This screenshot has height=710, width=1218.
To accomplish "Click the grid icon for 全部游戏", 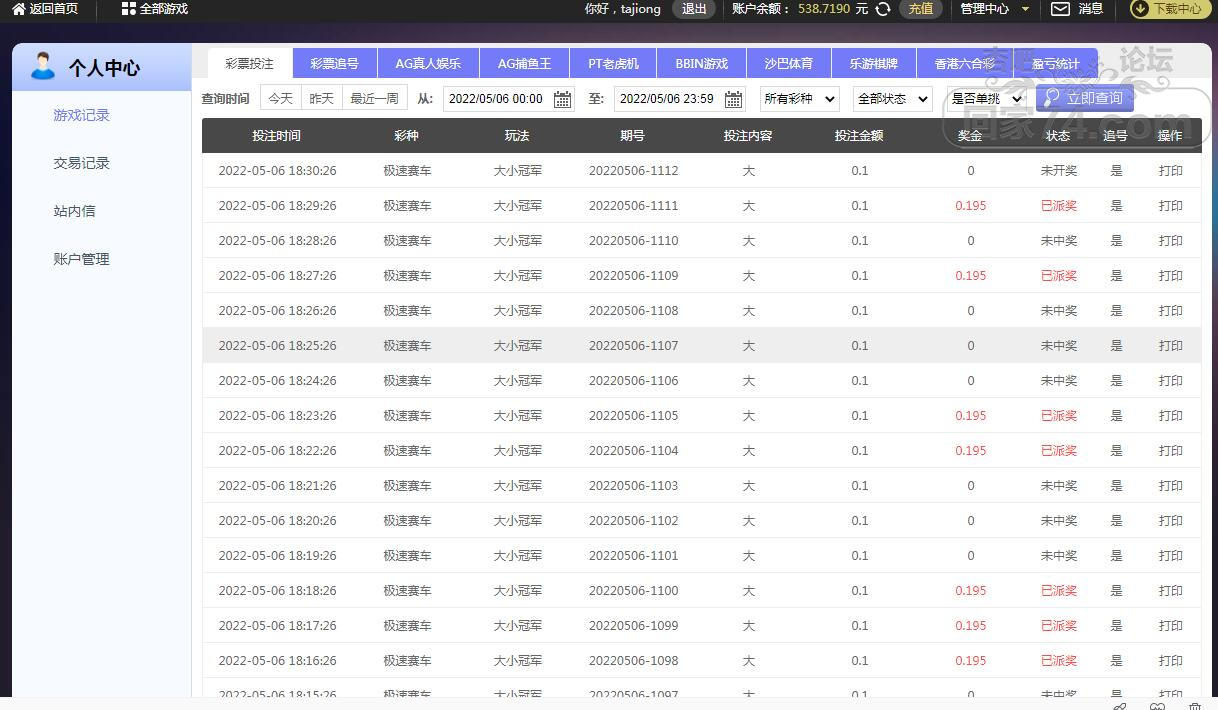I will tap(128, 9).
